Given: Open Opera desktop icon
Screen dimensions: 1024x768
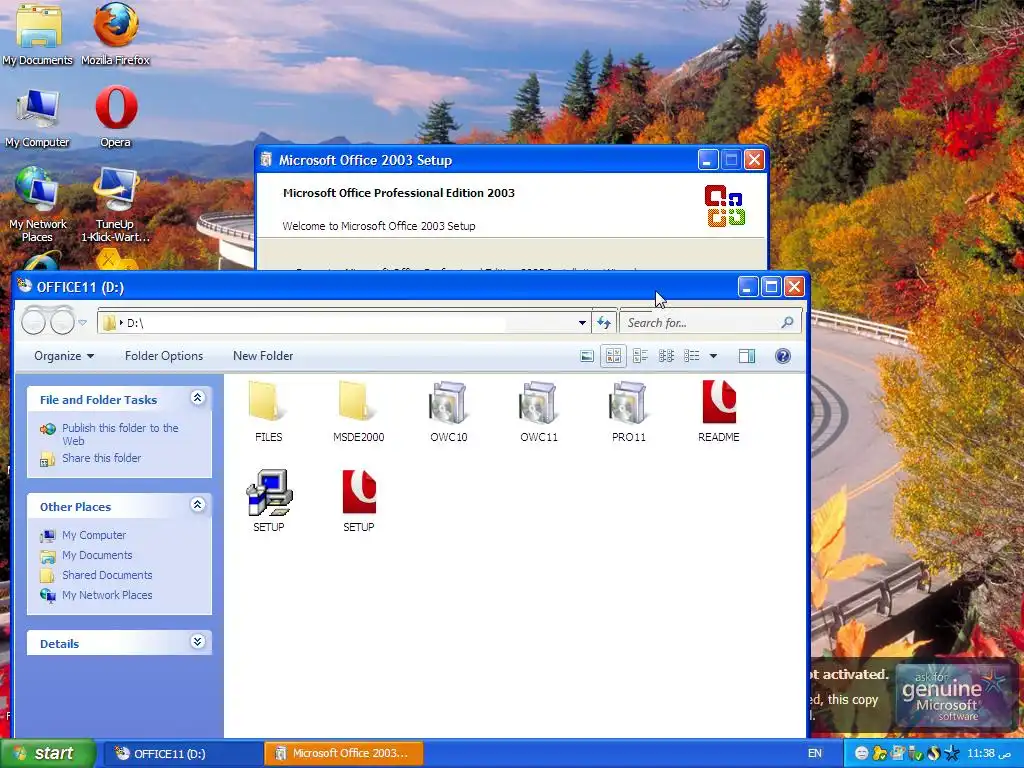Looking at the screenshot, I should pos(116,116).
